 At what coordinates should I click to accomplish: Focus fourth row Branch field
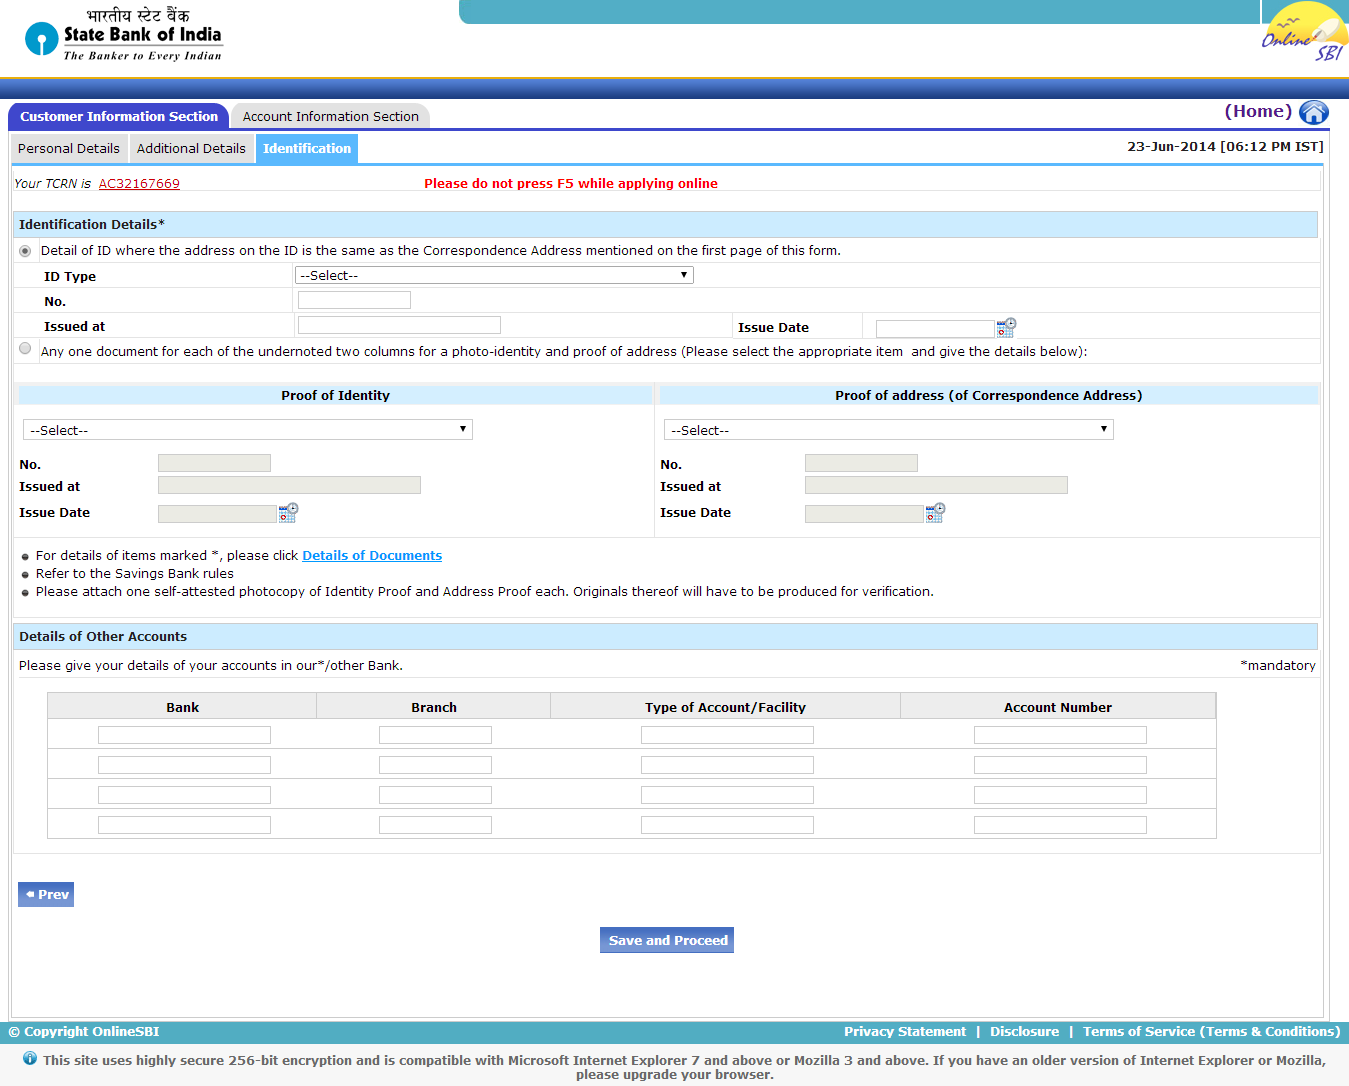click(x=435, y=825)
